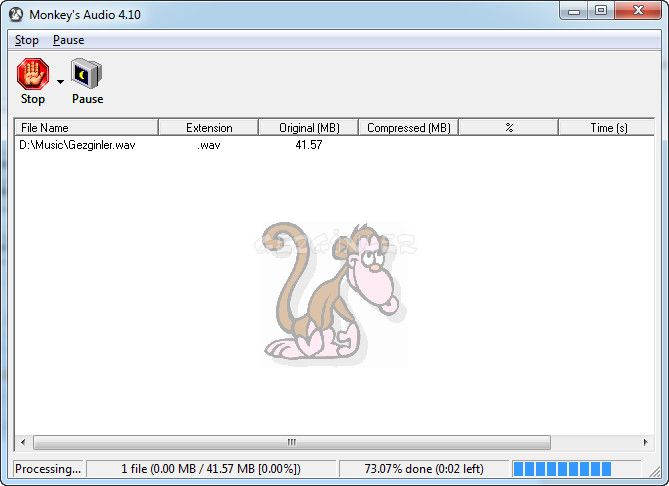This screenshot has height=486, width=669.
Task: Minimize the Monkey's Audio window
Action: 574,12
